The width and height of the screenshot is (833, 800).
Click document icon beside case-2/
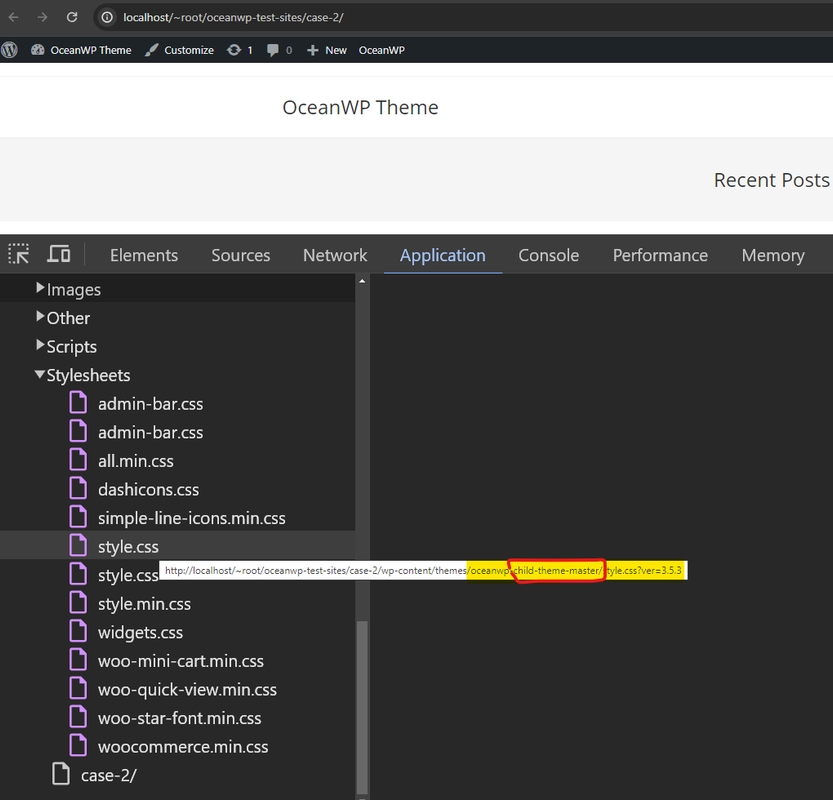[61, 773]
